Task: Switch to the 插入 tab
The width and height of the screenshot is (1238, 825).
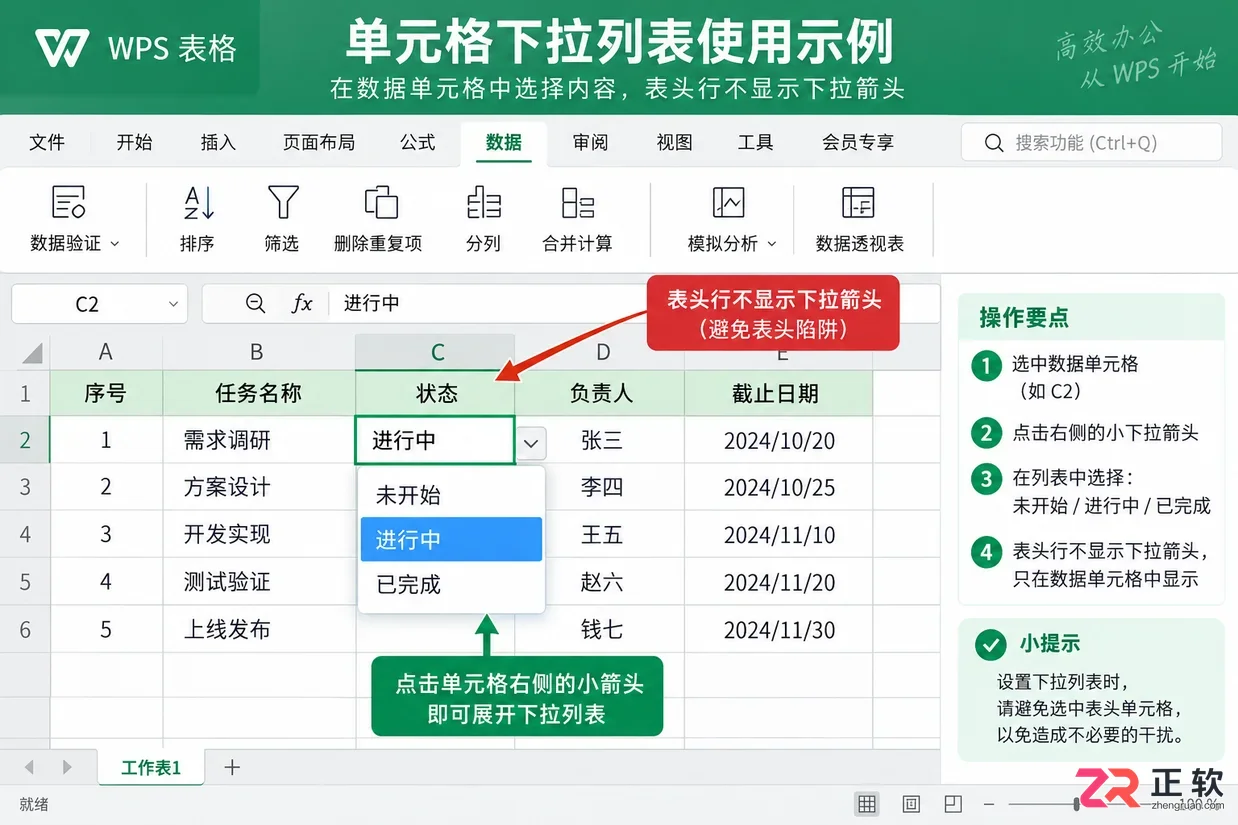Action: [218, 143]
